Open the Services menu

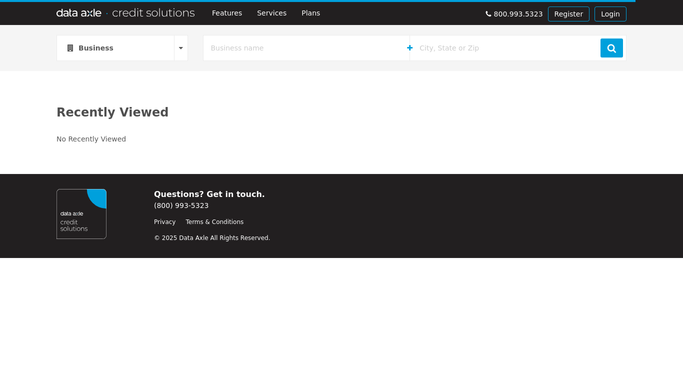[271, 13]
